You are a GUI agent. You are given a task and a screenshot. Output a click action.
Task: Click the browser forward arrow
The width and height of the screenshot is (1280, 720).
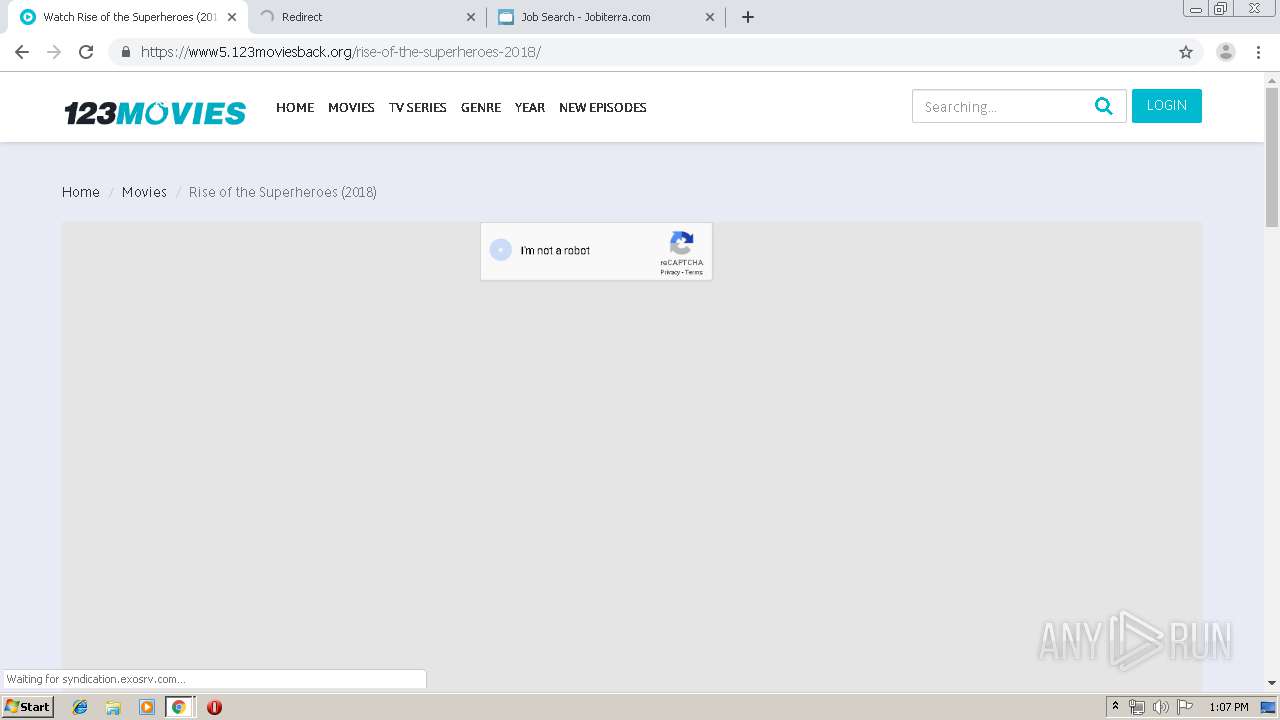(x=54, y=52)
